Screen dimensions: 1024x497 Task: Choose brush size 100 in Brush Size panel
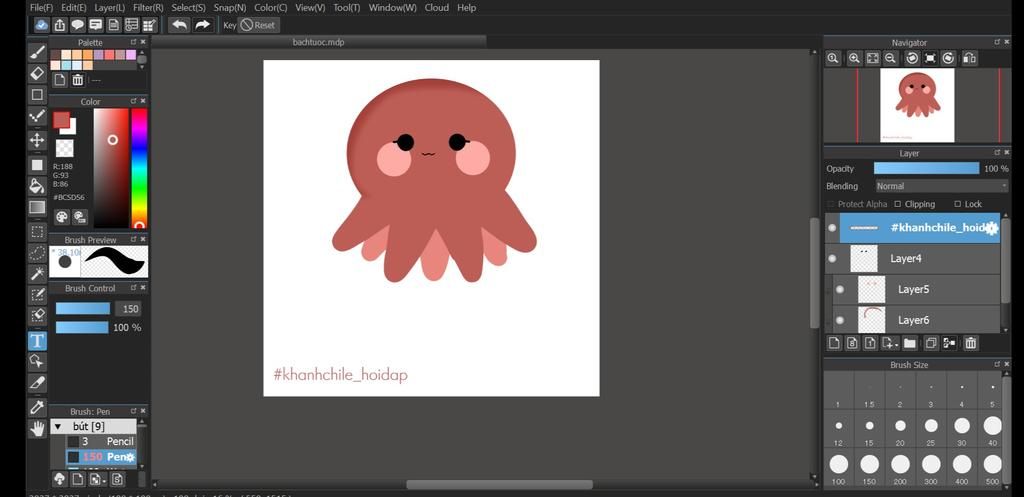[x=839, y=469]
